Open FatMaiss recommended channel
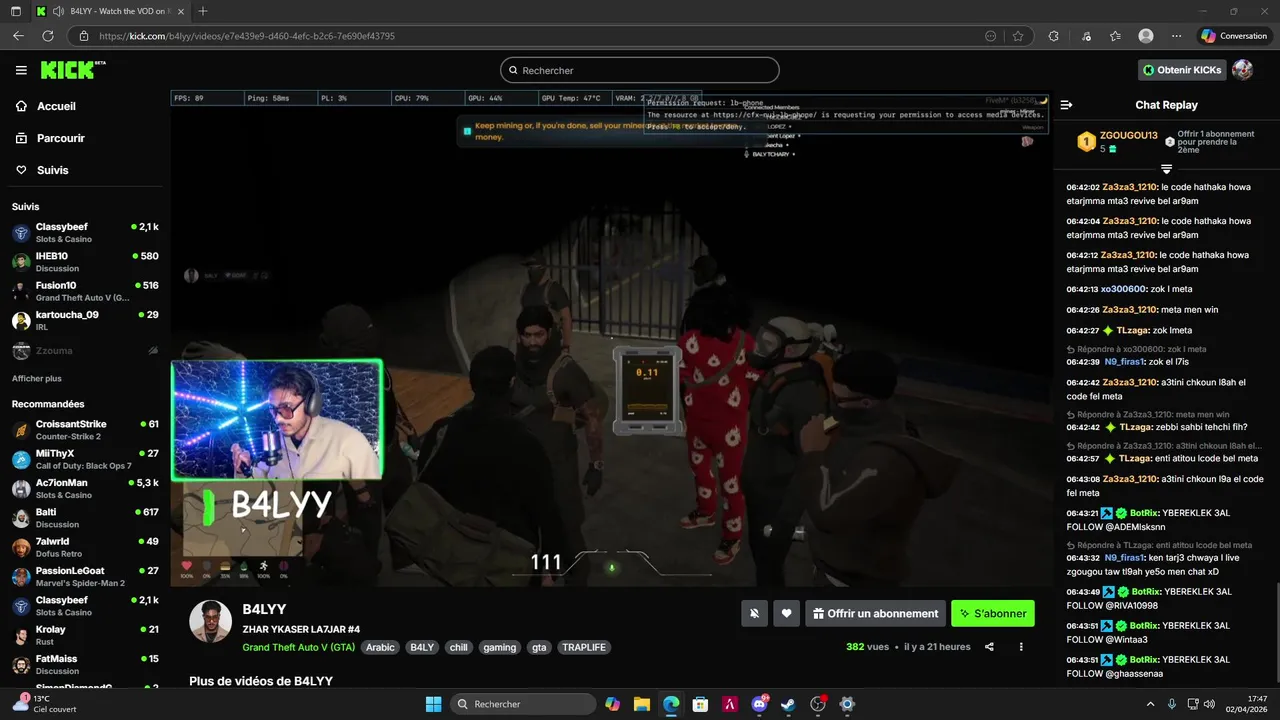This screenshot has height=720, width=1280. [x=85, y=665]
